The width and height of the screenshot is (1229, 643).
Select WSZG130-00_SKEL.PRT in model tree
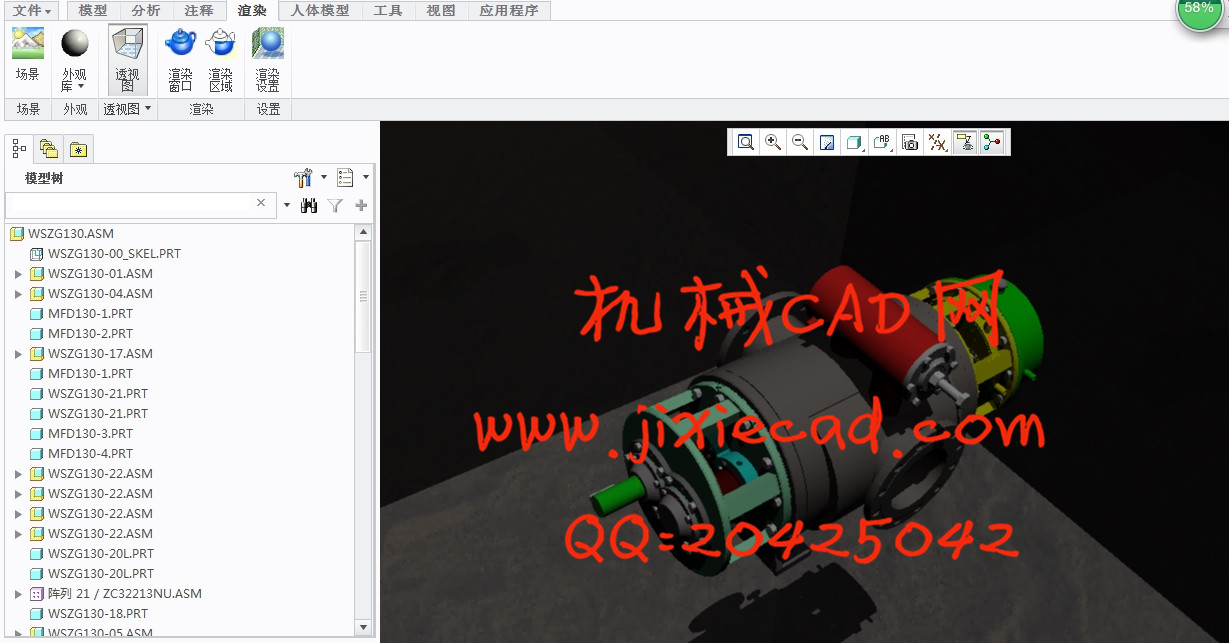(114, 254)
